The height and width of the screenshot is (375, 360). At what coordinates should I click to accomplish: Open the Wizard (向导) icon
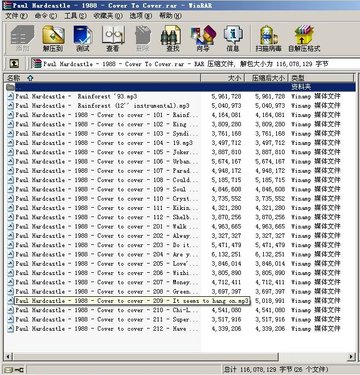(203, 38)
